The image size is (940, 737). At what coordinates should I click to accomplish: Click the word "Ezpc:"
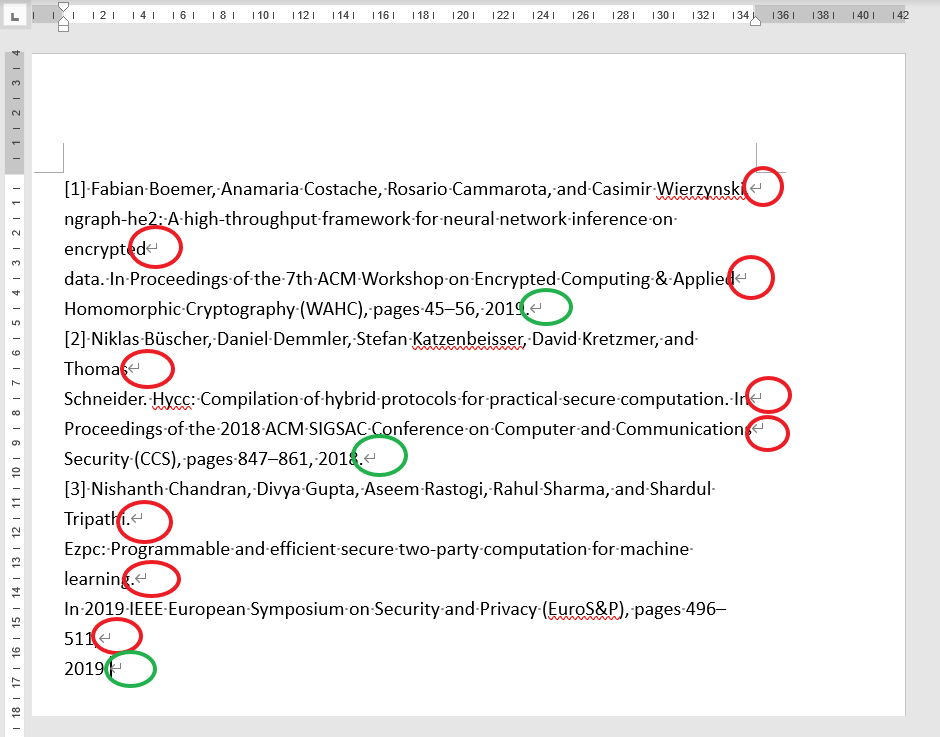pyautogui.click(x=85, y=549)
